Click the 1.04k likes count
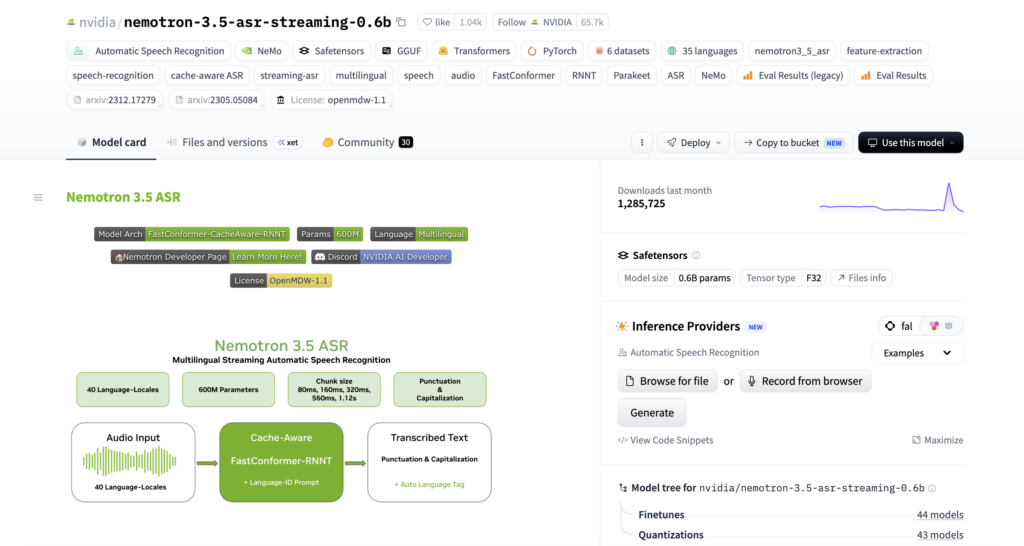Image resolution: width=1024 pixels, height=546 pixels. 470,22
